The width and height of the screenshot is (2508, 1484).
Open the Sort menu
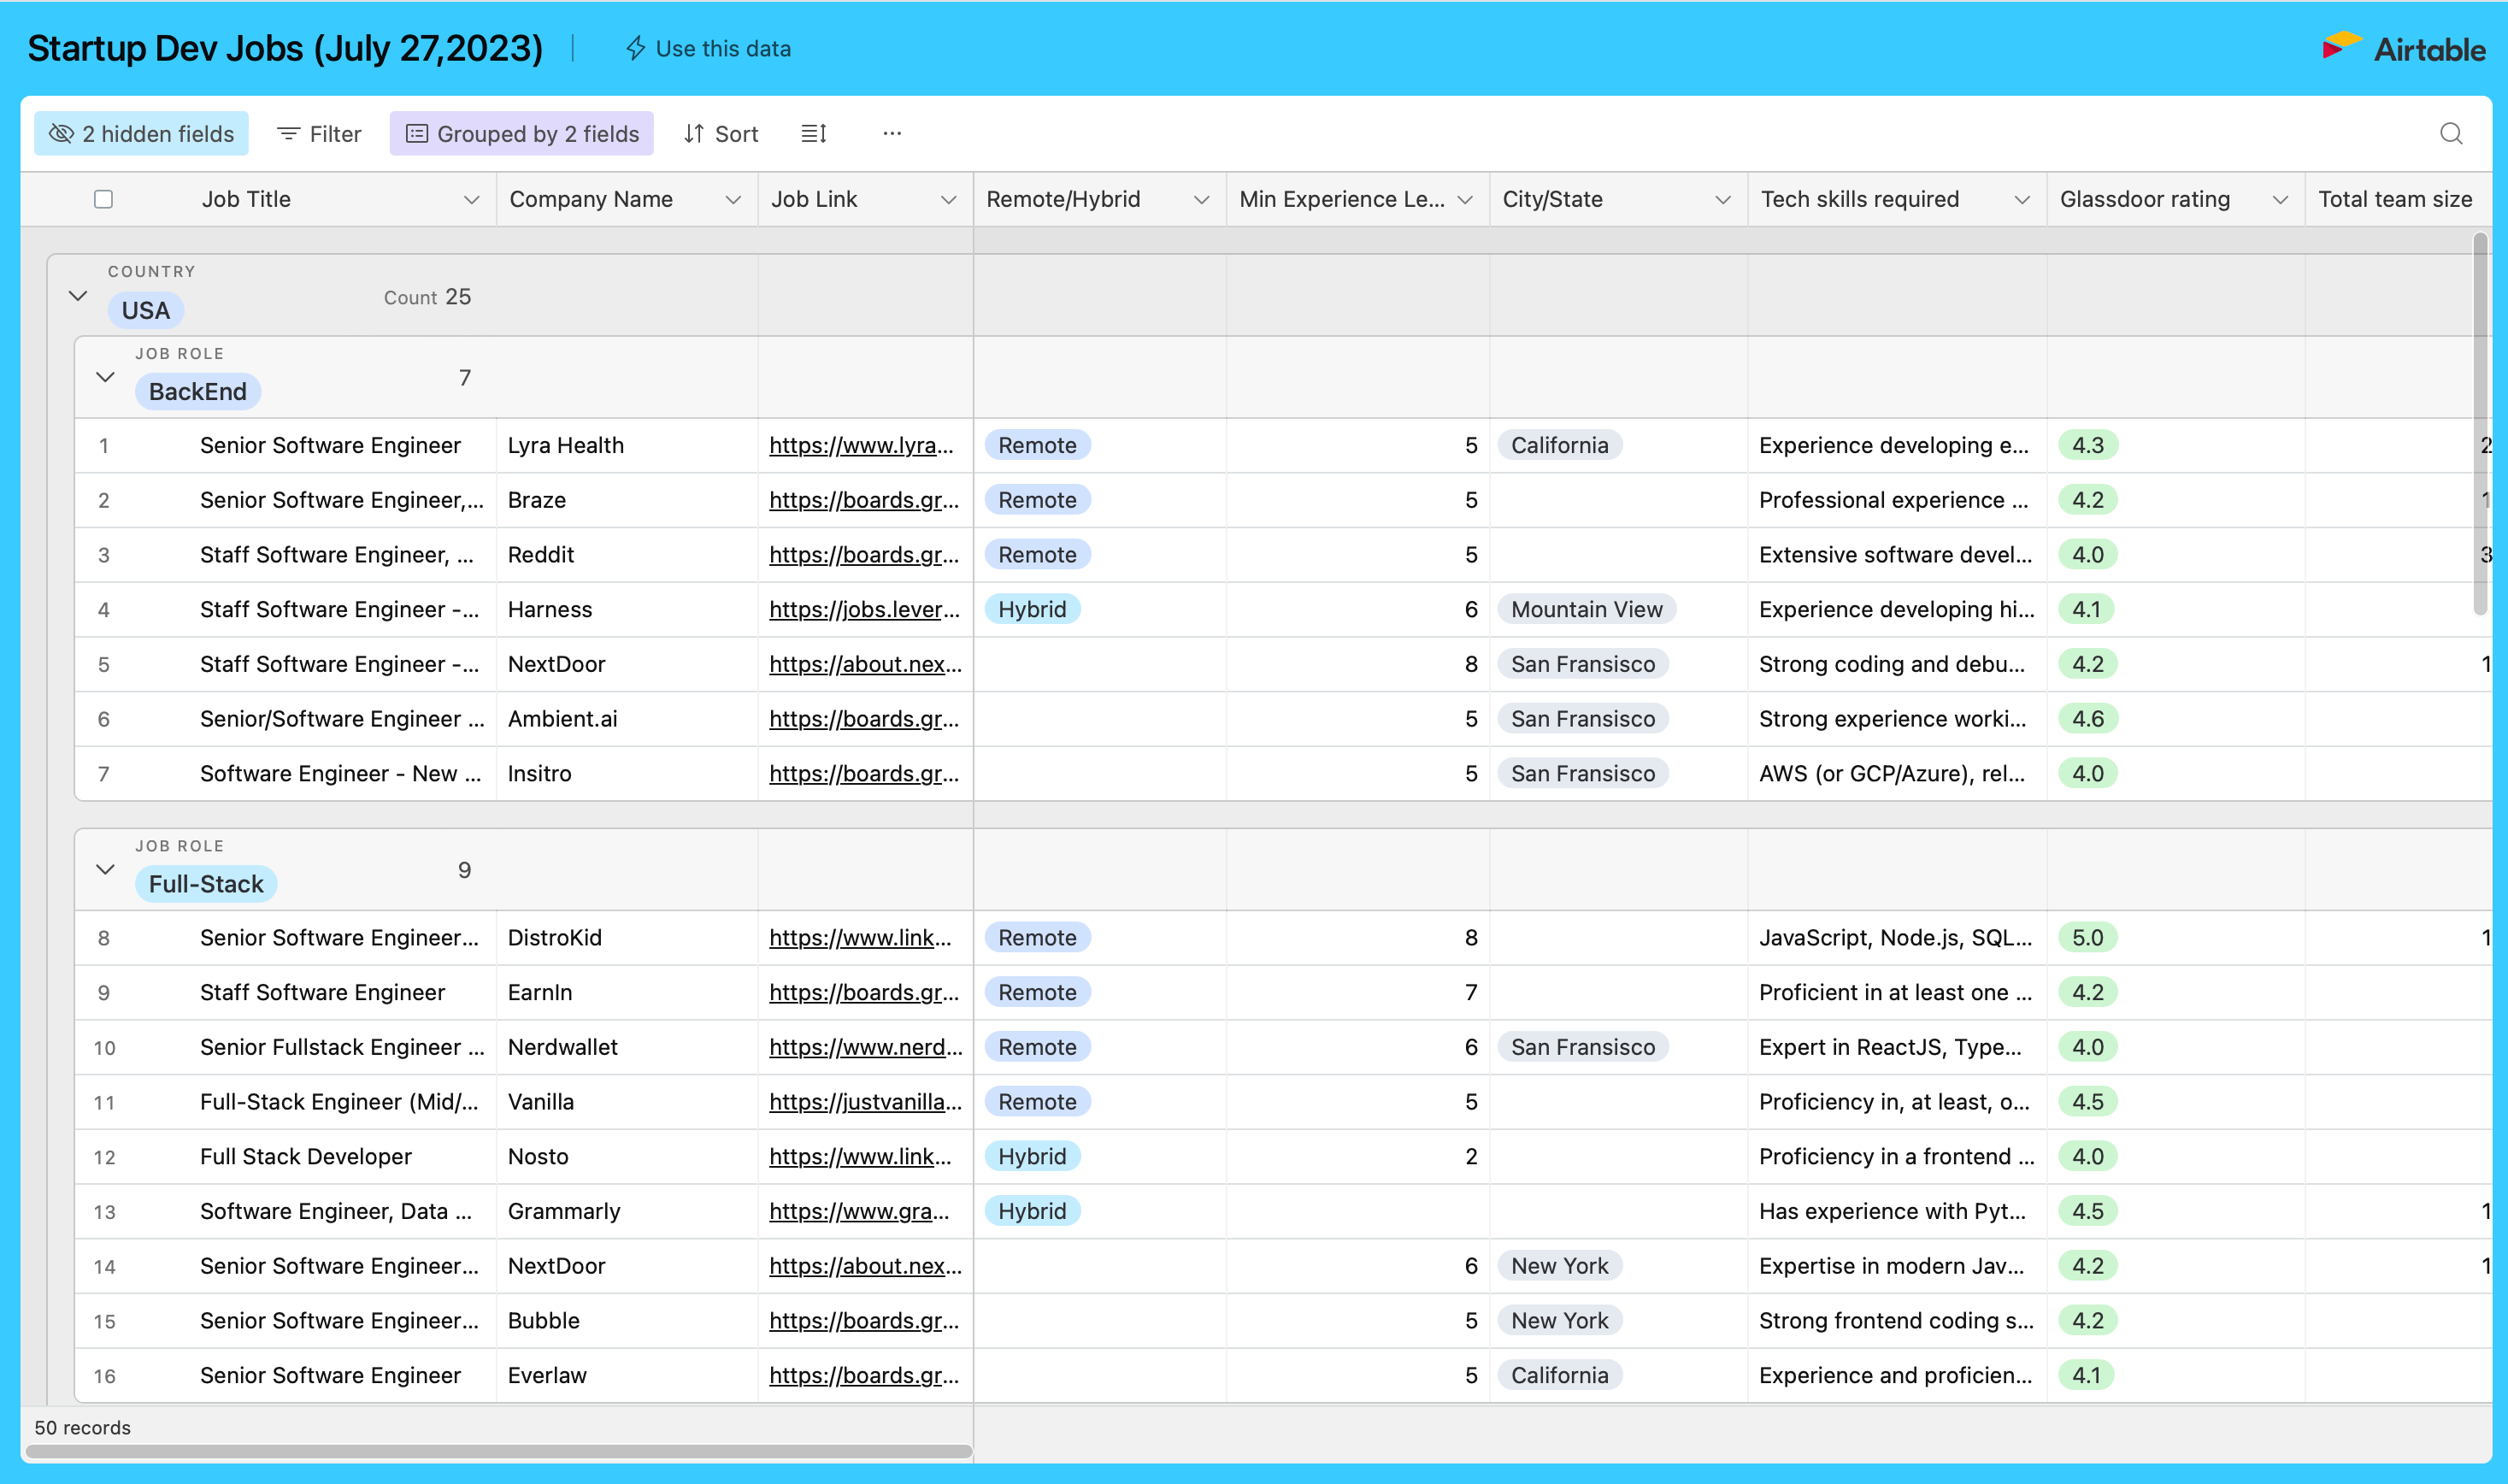point(720,133)
